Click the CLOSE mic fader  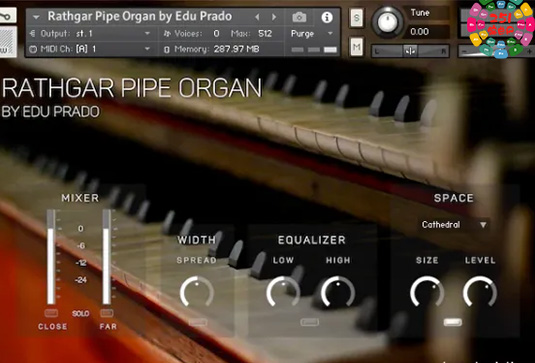[51, 257]
